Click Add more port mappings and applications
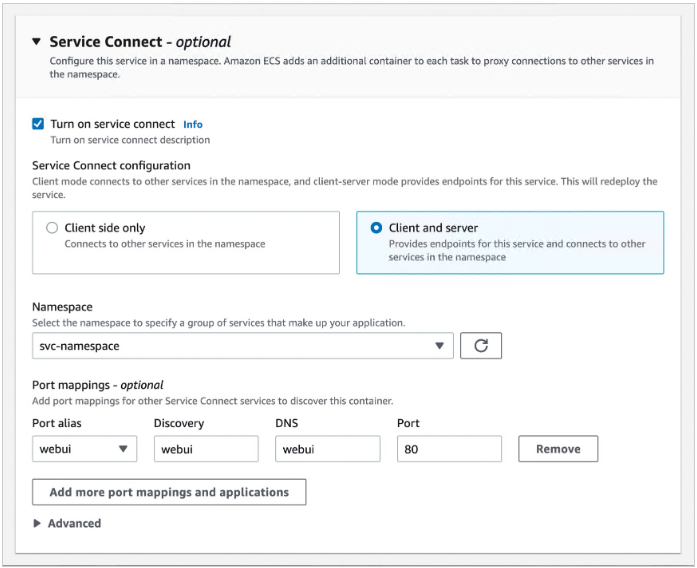This screenshot has width=697, height=568. [169, 492]
